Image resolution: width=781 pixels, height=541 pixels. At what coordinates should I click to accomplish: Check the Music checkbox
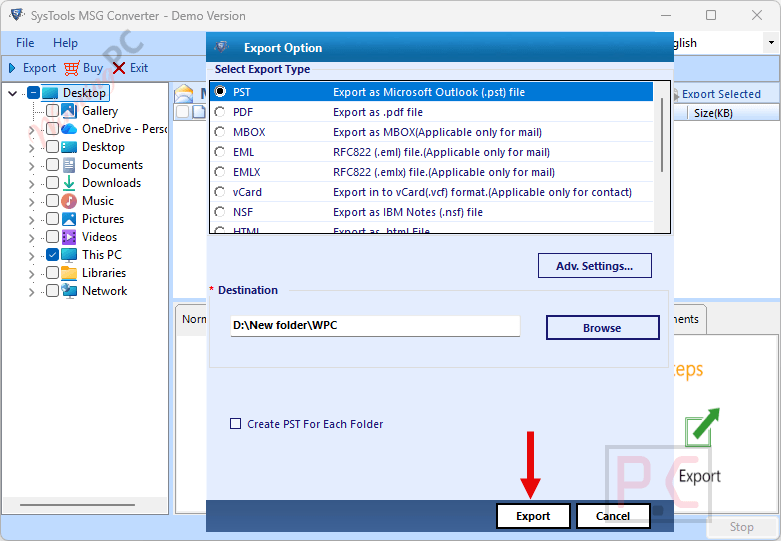tap(52, 201)
